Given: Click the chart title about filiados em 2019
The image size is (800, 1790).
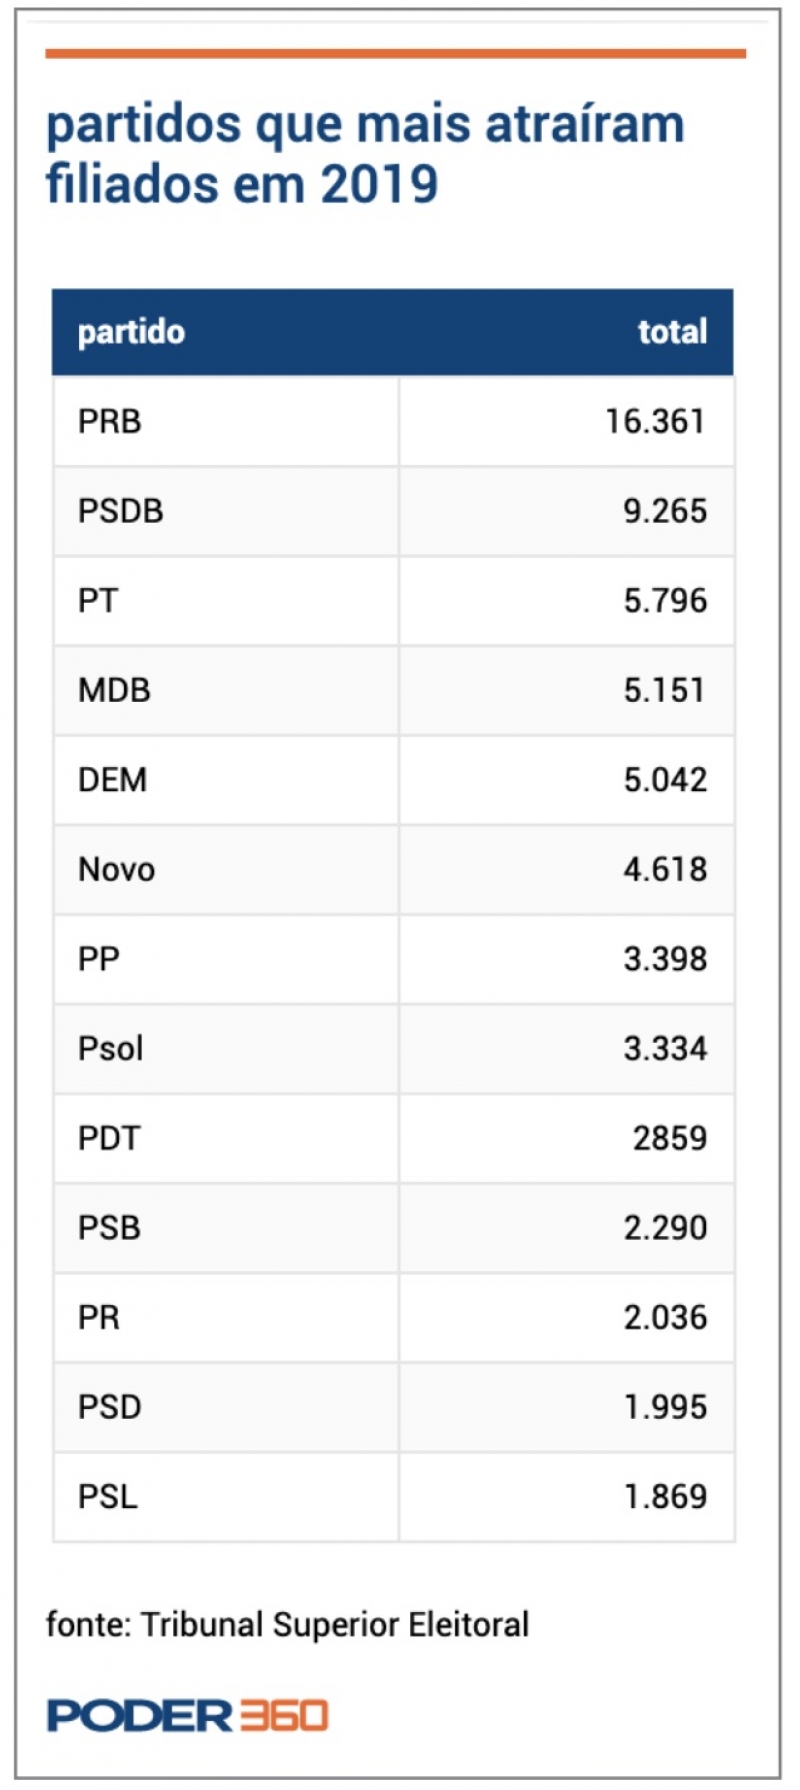Looking at the screenshot, I should (x=365, y=154).
